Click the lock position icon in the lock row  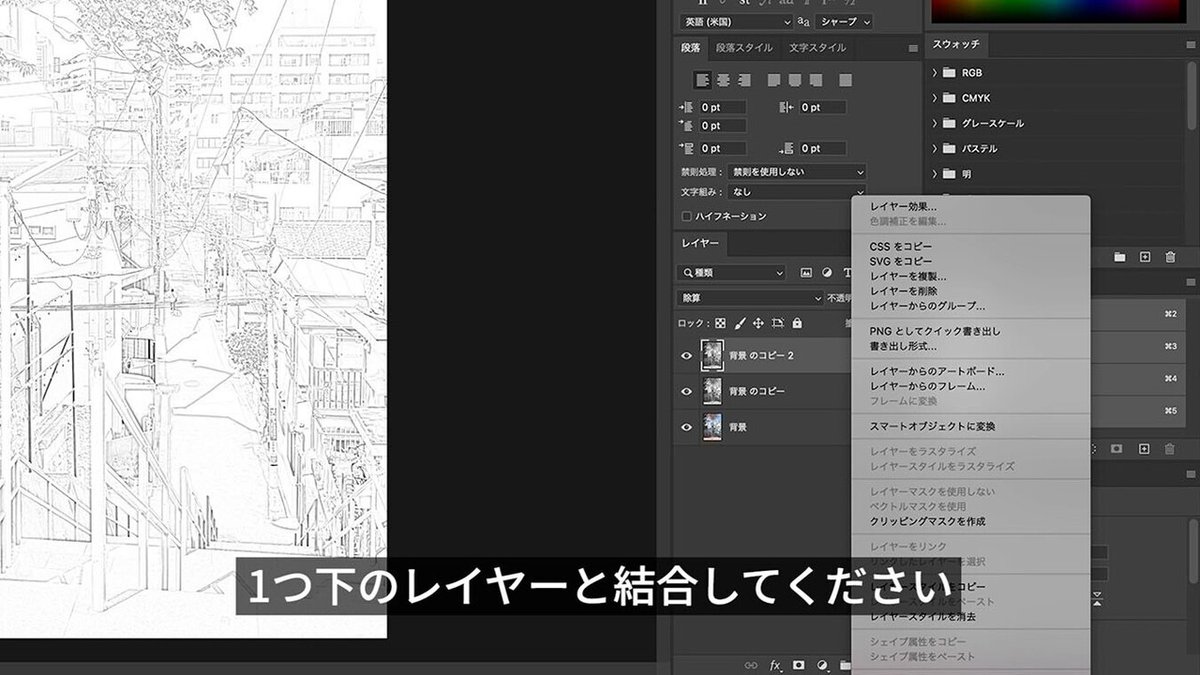[758, 323]
